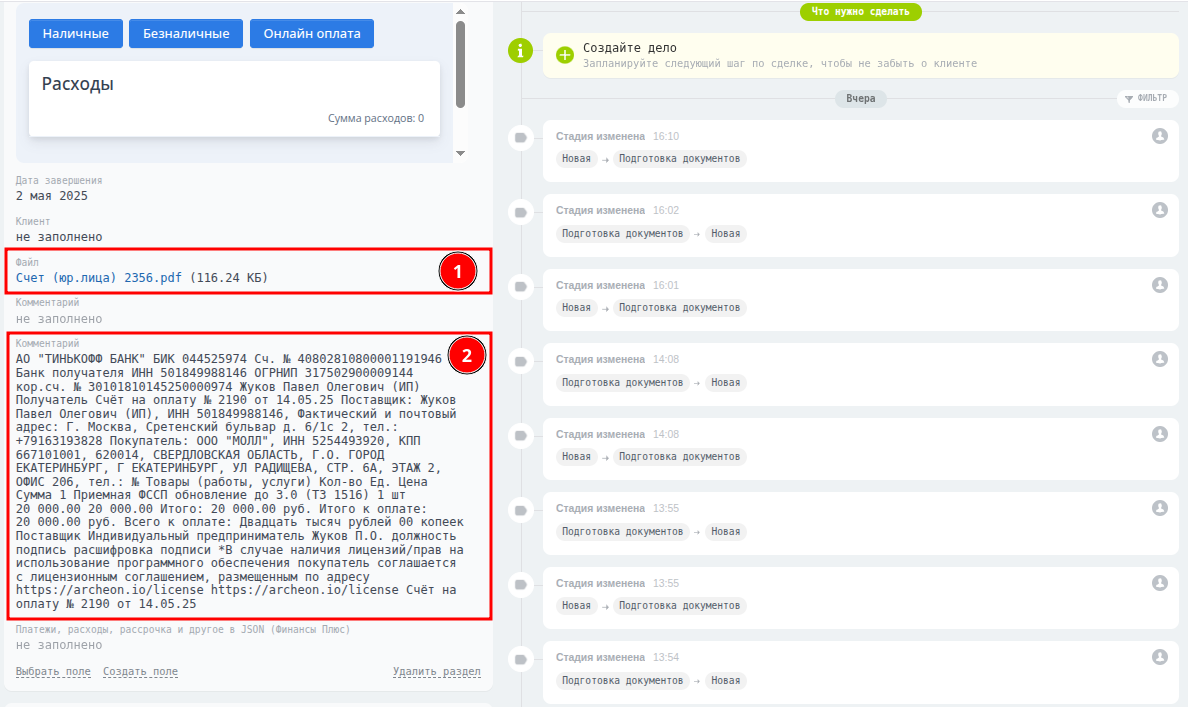Click the Удалить раздел link

pyautogui.click(x=436, y=671)
